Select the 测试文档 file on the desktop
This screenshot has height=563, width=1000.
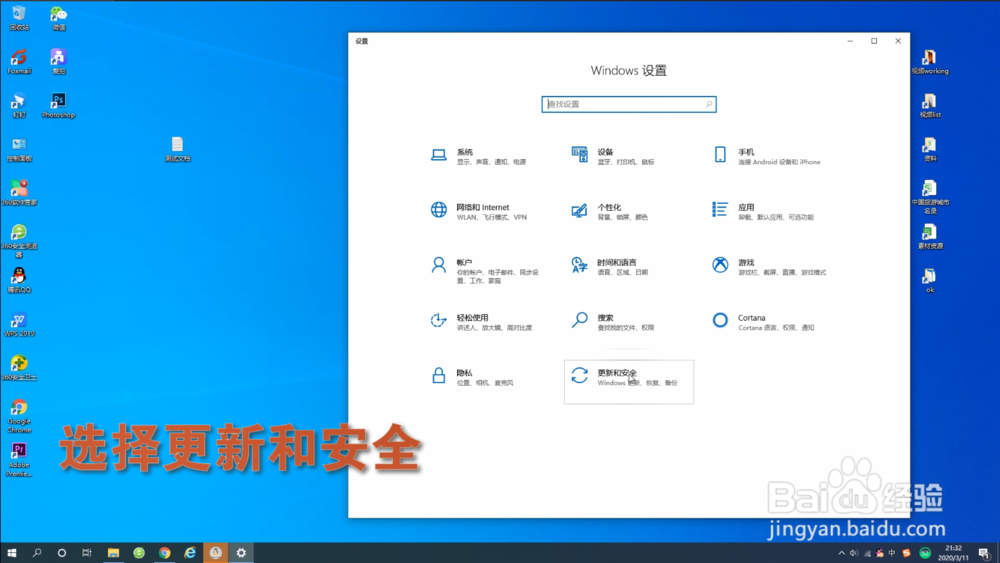point(177,149)
